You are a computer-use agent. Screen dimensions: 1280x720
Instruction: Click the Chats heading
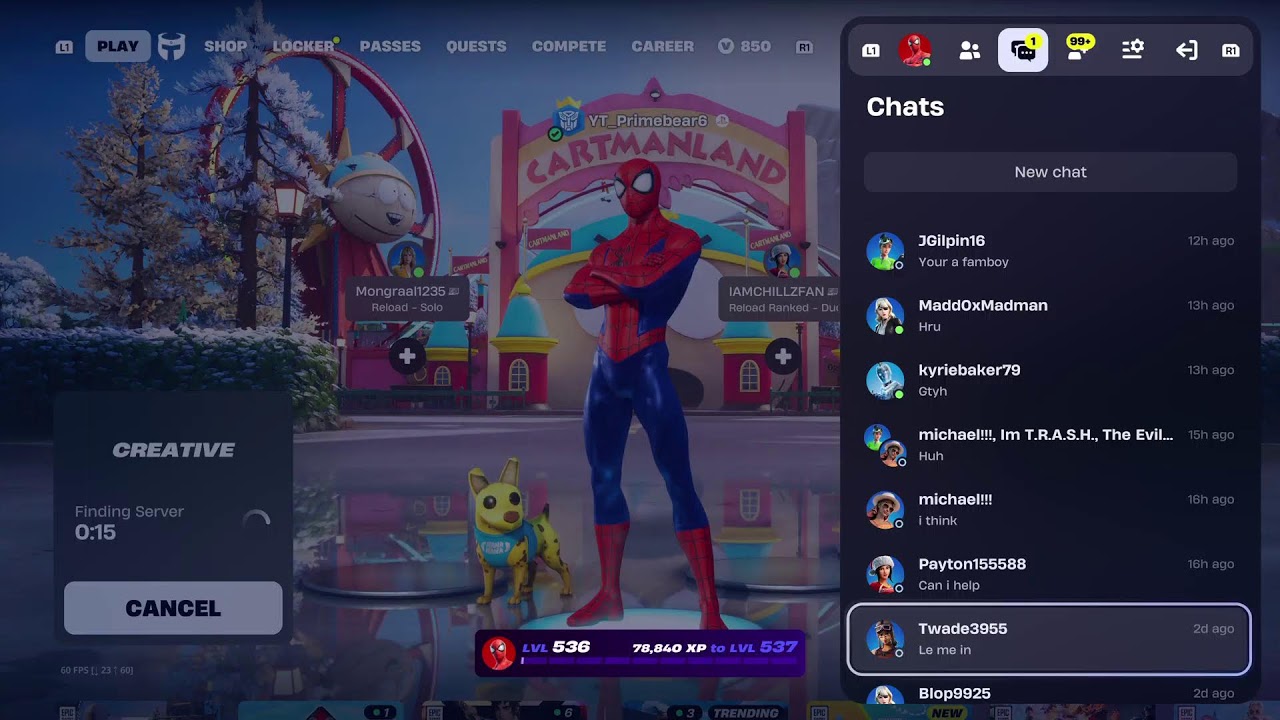point(905,107)
